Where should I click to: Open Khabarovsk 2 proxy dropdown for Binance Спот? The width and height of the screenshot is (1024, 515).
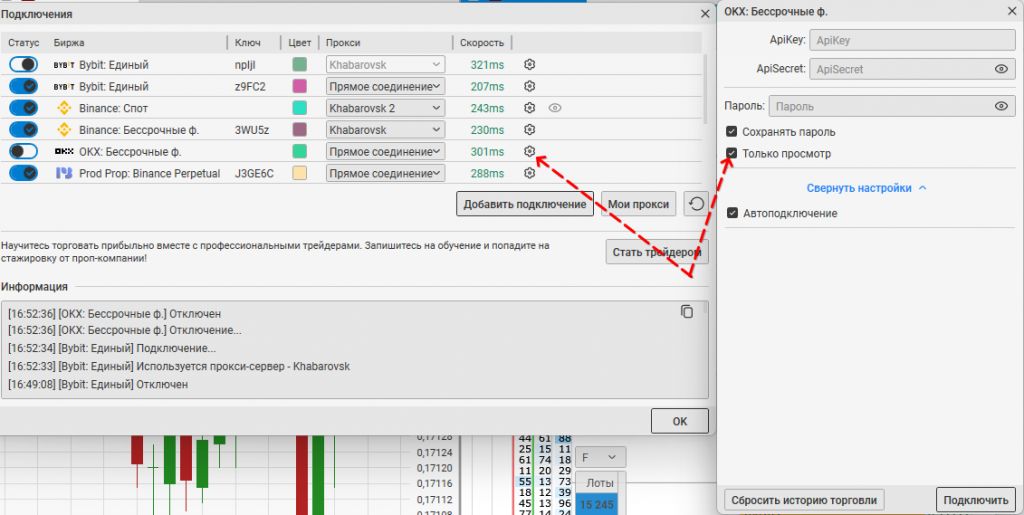pos(385,108)
